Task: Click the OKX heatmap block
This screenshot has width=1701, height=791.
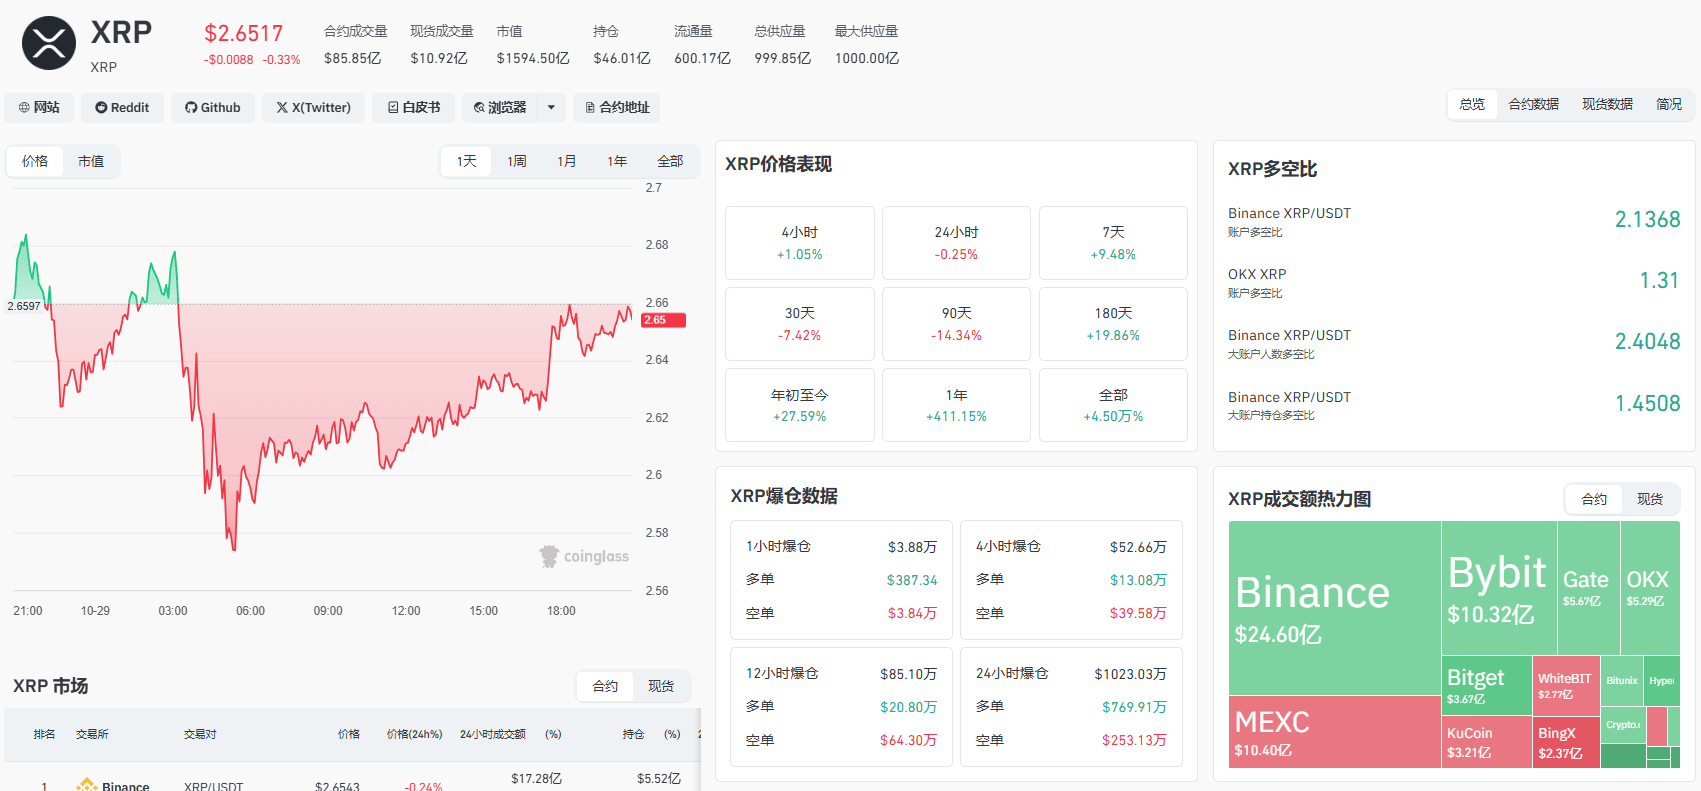Action: click(x=1650, y=588)
